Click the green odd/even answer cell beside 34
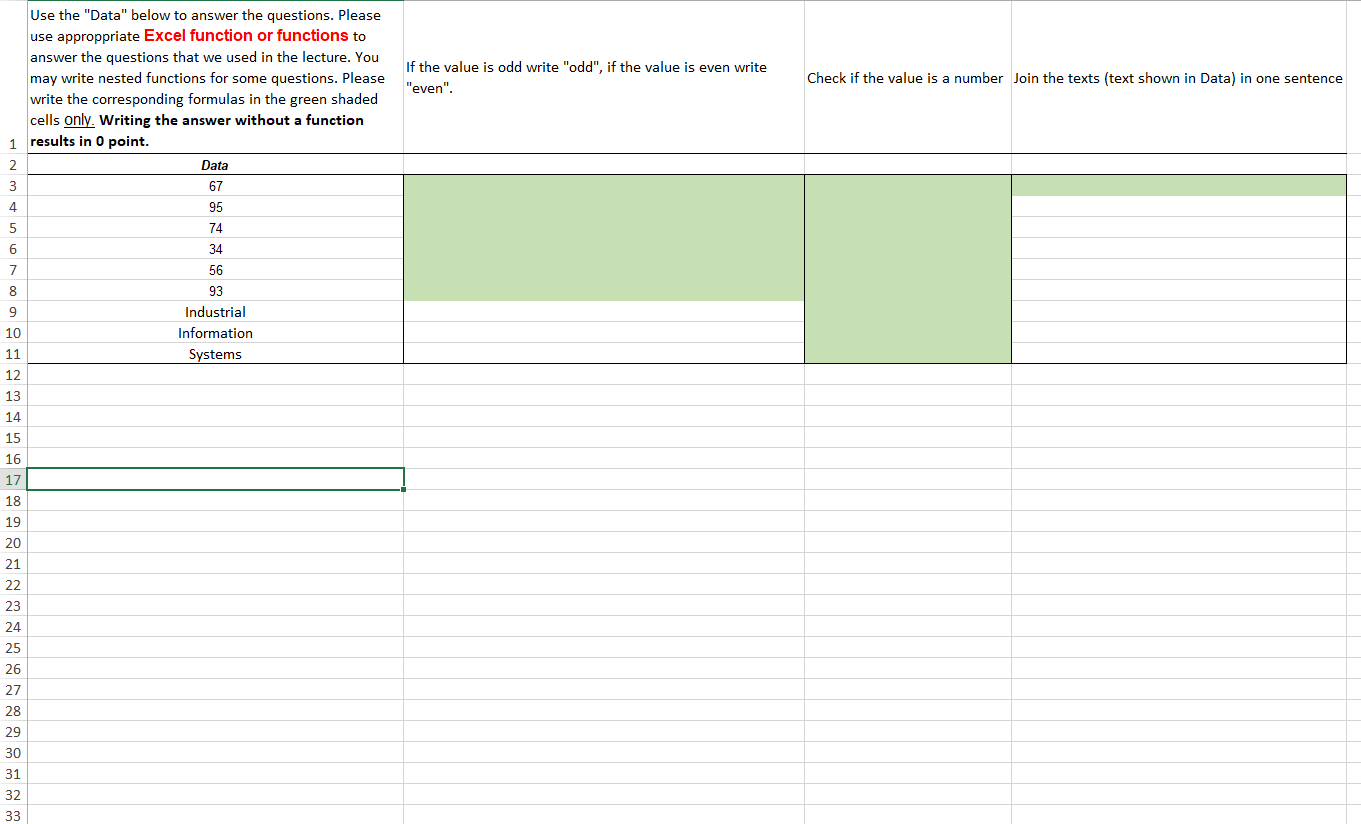This screenshot has height=824, width=1361. [604, 249]
